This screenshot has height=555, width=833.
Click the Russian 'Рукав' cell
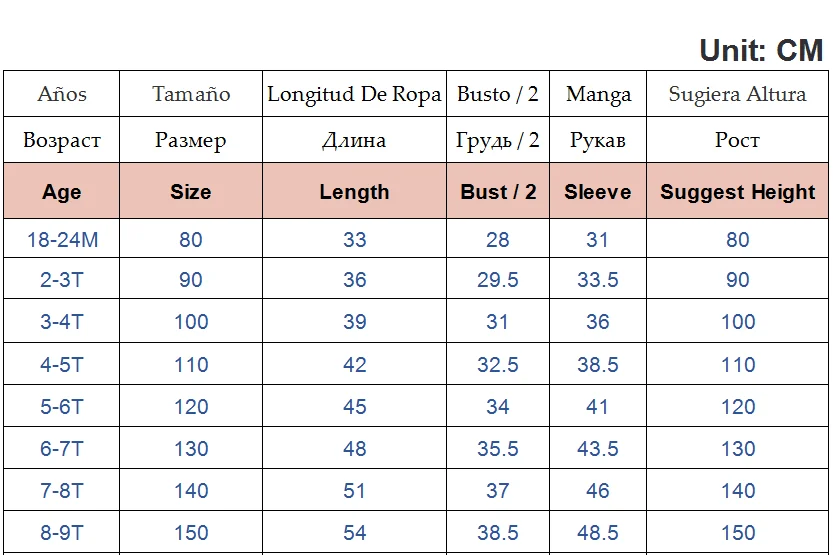point(598,141)
